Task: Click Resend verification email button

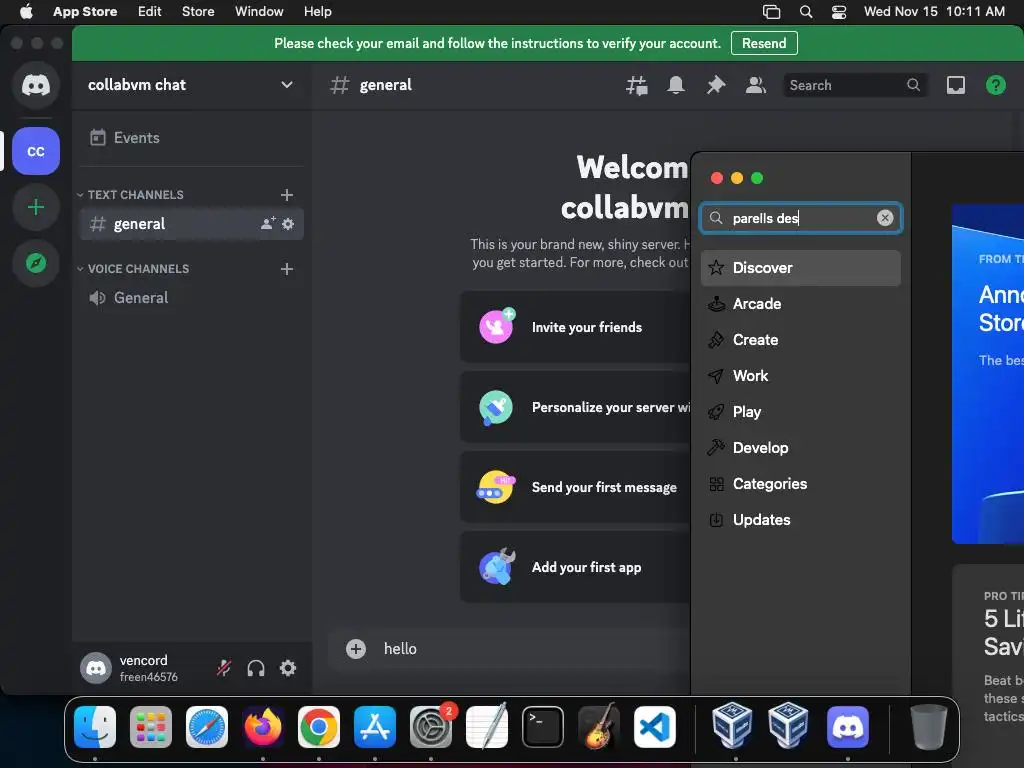Action: tap(764, 43)
